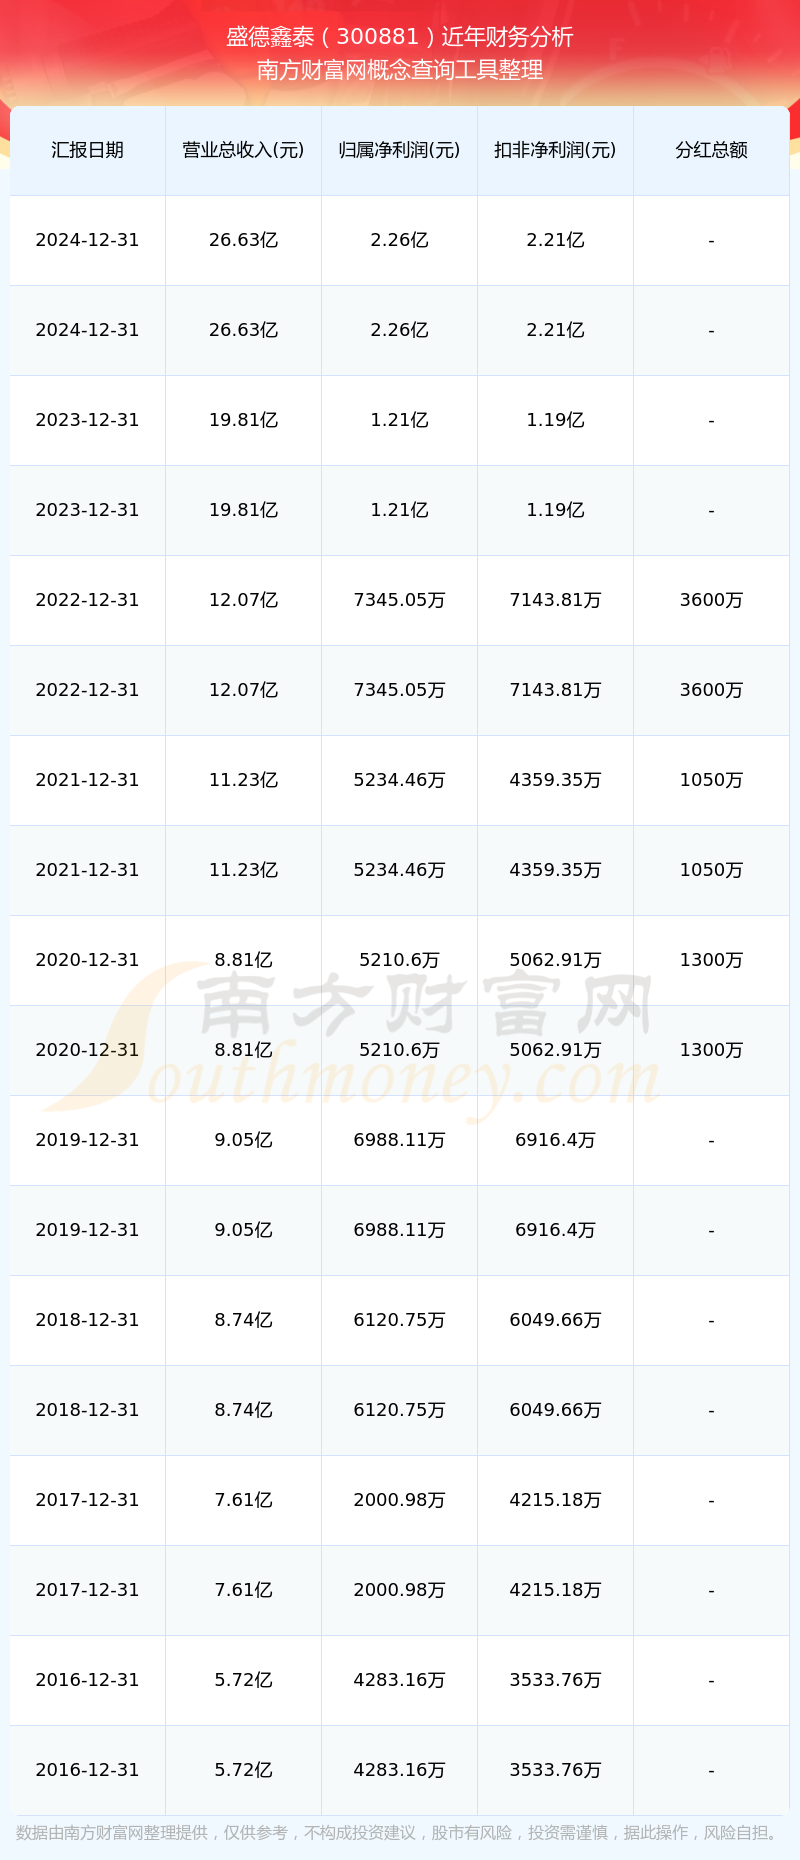Click the 分红总额 column header
The height and width of the screenshot is (1860, 800).
(711, 150)
